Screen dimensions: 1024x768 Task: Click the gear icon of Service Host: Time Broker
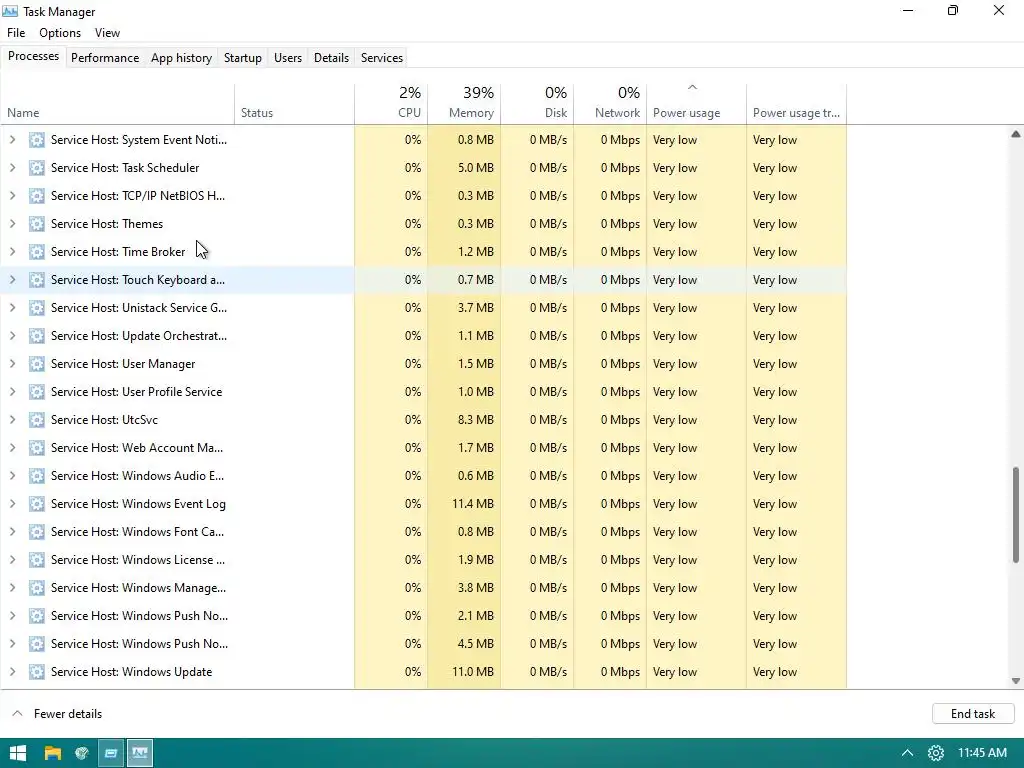[37, 252]
